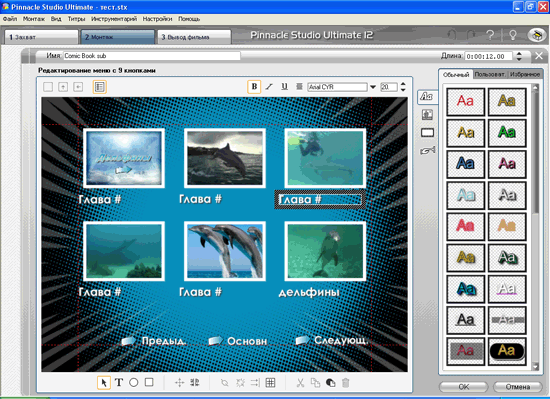This screenshot has width=550, height=399.
Task: Select the ellipse shape tool
Action: [134, 383]
